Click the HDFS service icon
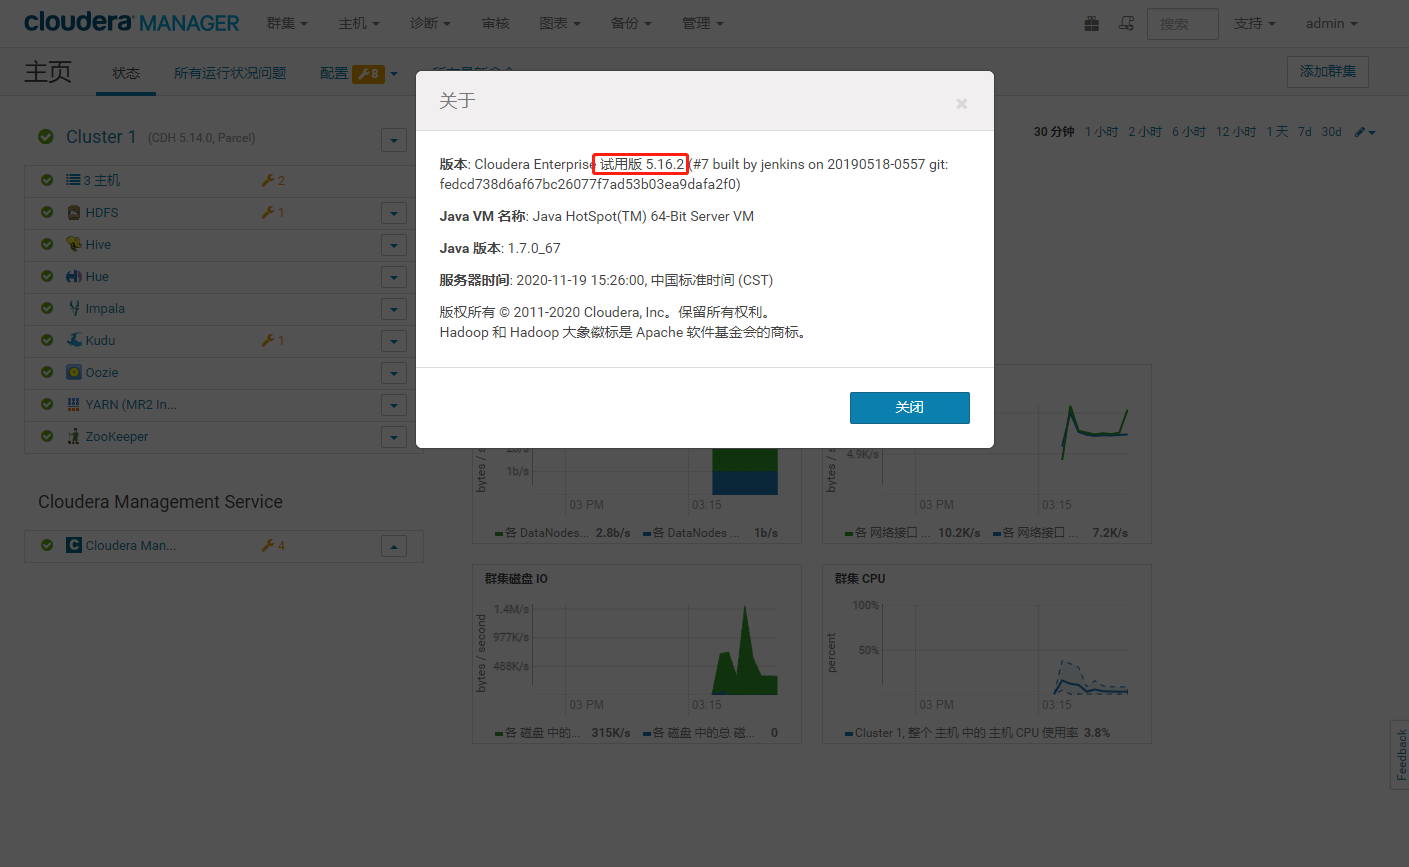Viewport: 1409px width, 867px height. 74,212
